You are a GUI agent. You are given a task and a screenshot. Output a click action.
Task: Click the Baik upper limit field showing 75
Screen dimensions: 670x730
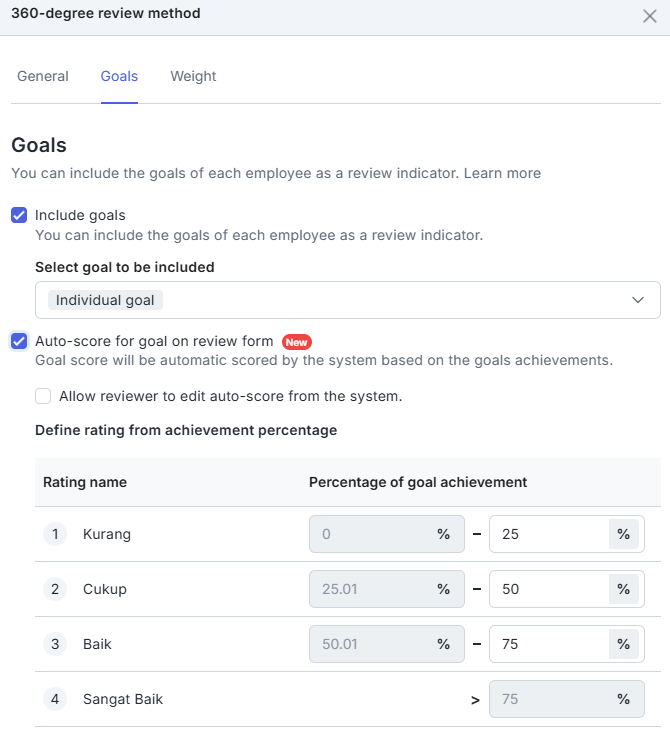(567, 644)
